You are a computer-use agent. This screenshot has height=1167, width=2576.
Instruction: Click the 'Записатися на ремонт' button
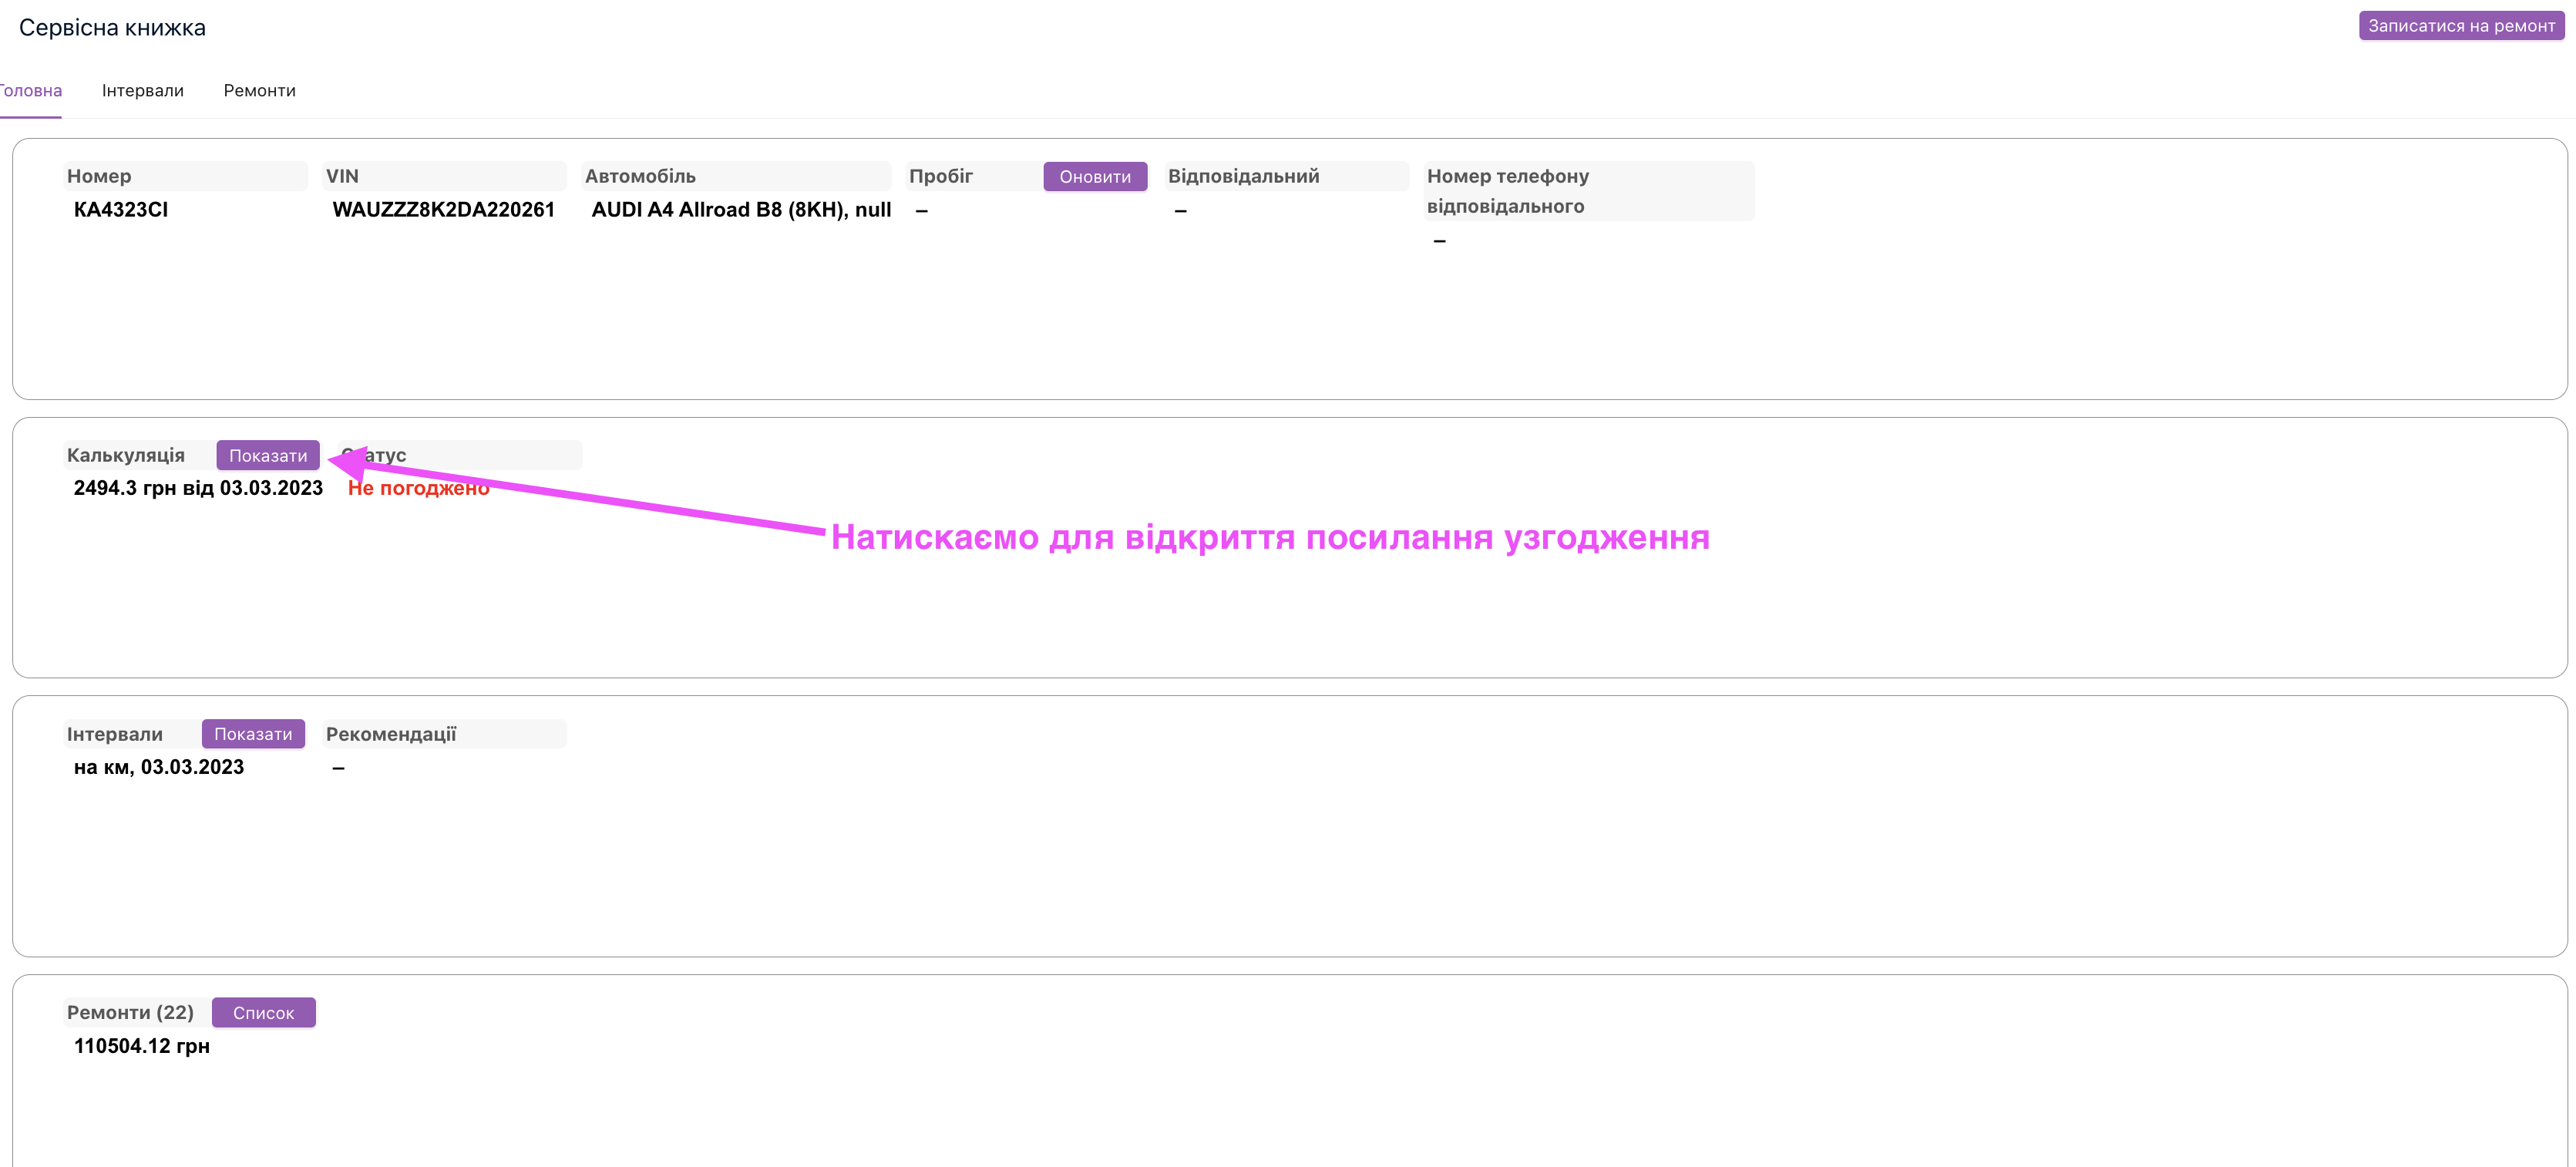coord(2460,26)
